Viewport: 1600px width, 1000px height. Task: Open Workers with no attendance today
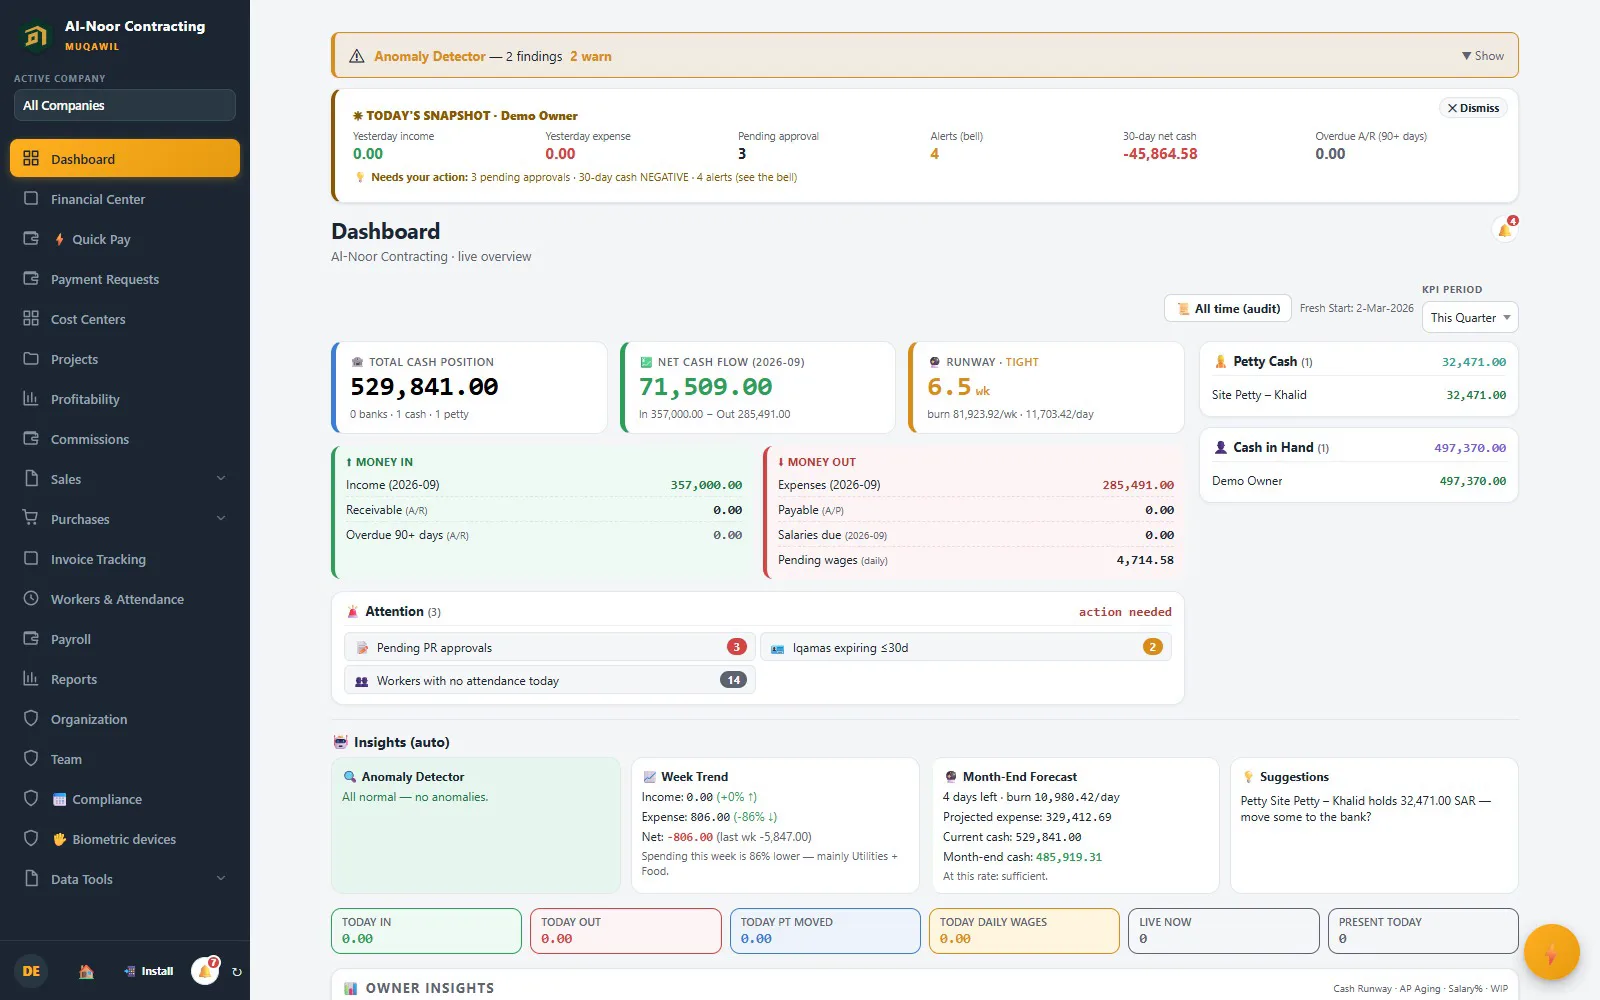coord(549,680)
